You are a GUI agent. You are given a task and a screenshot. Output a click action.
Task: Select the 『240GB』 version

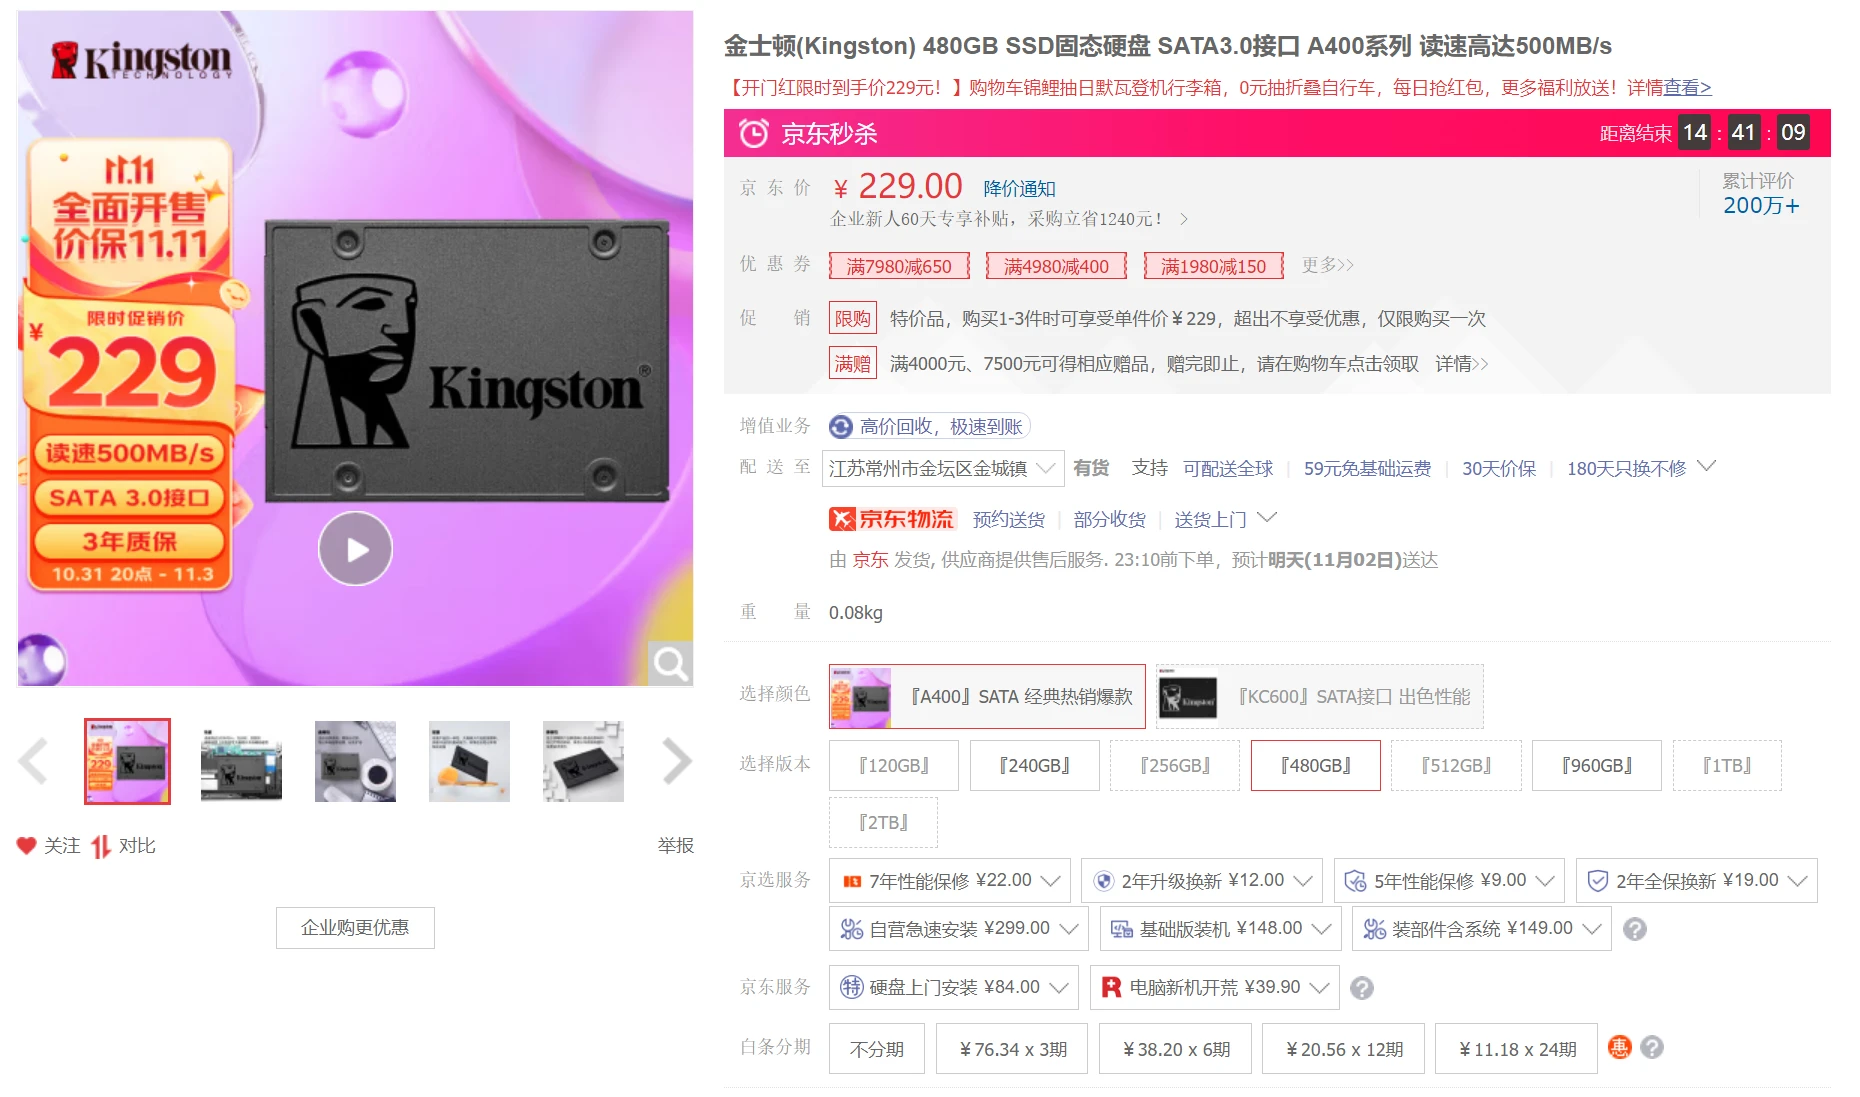[x=1035, y=765]
